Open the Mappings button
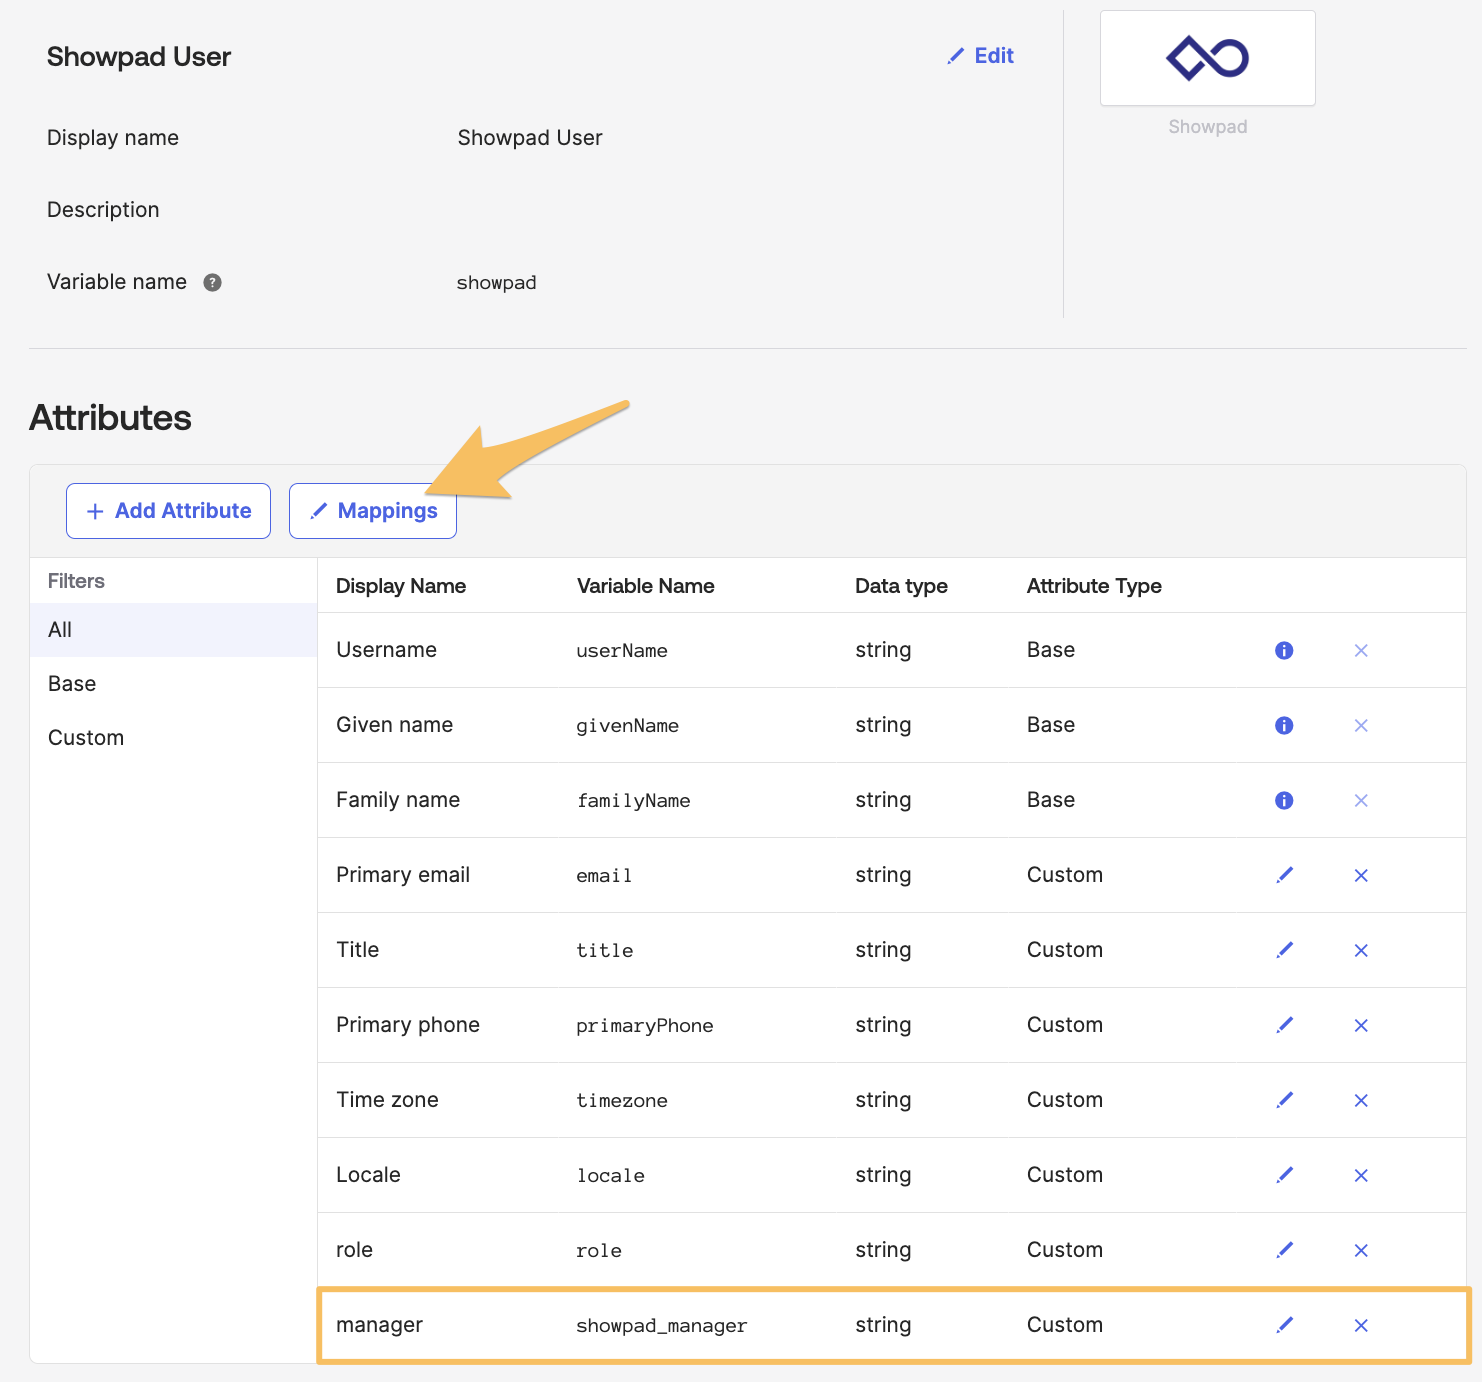 pyautogui.click(x=373, y=511)
